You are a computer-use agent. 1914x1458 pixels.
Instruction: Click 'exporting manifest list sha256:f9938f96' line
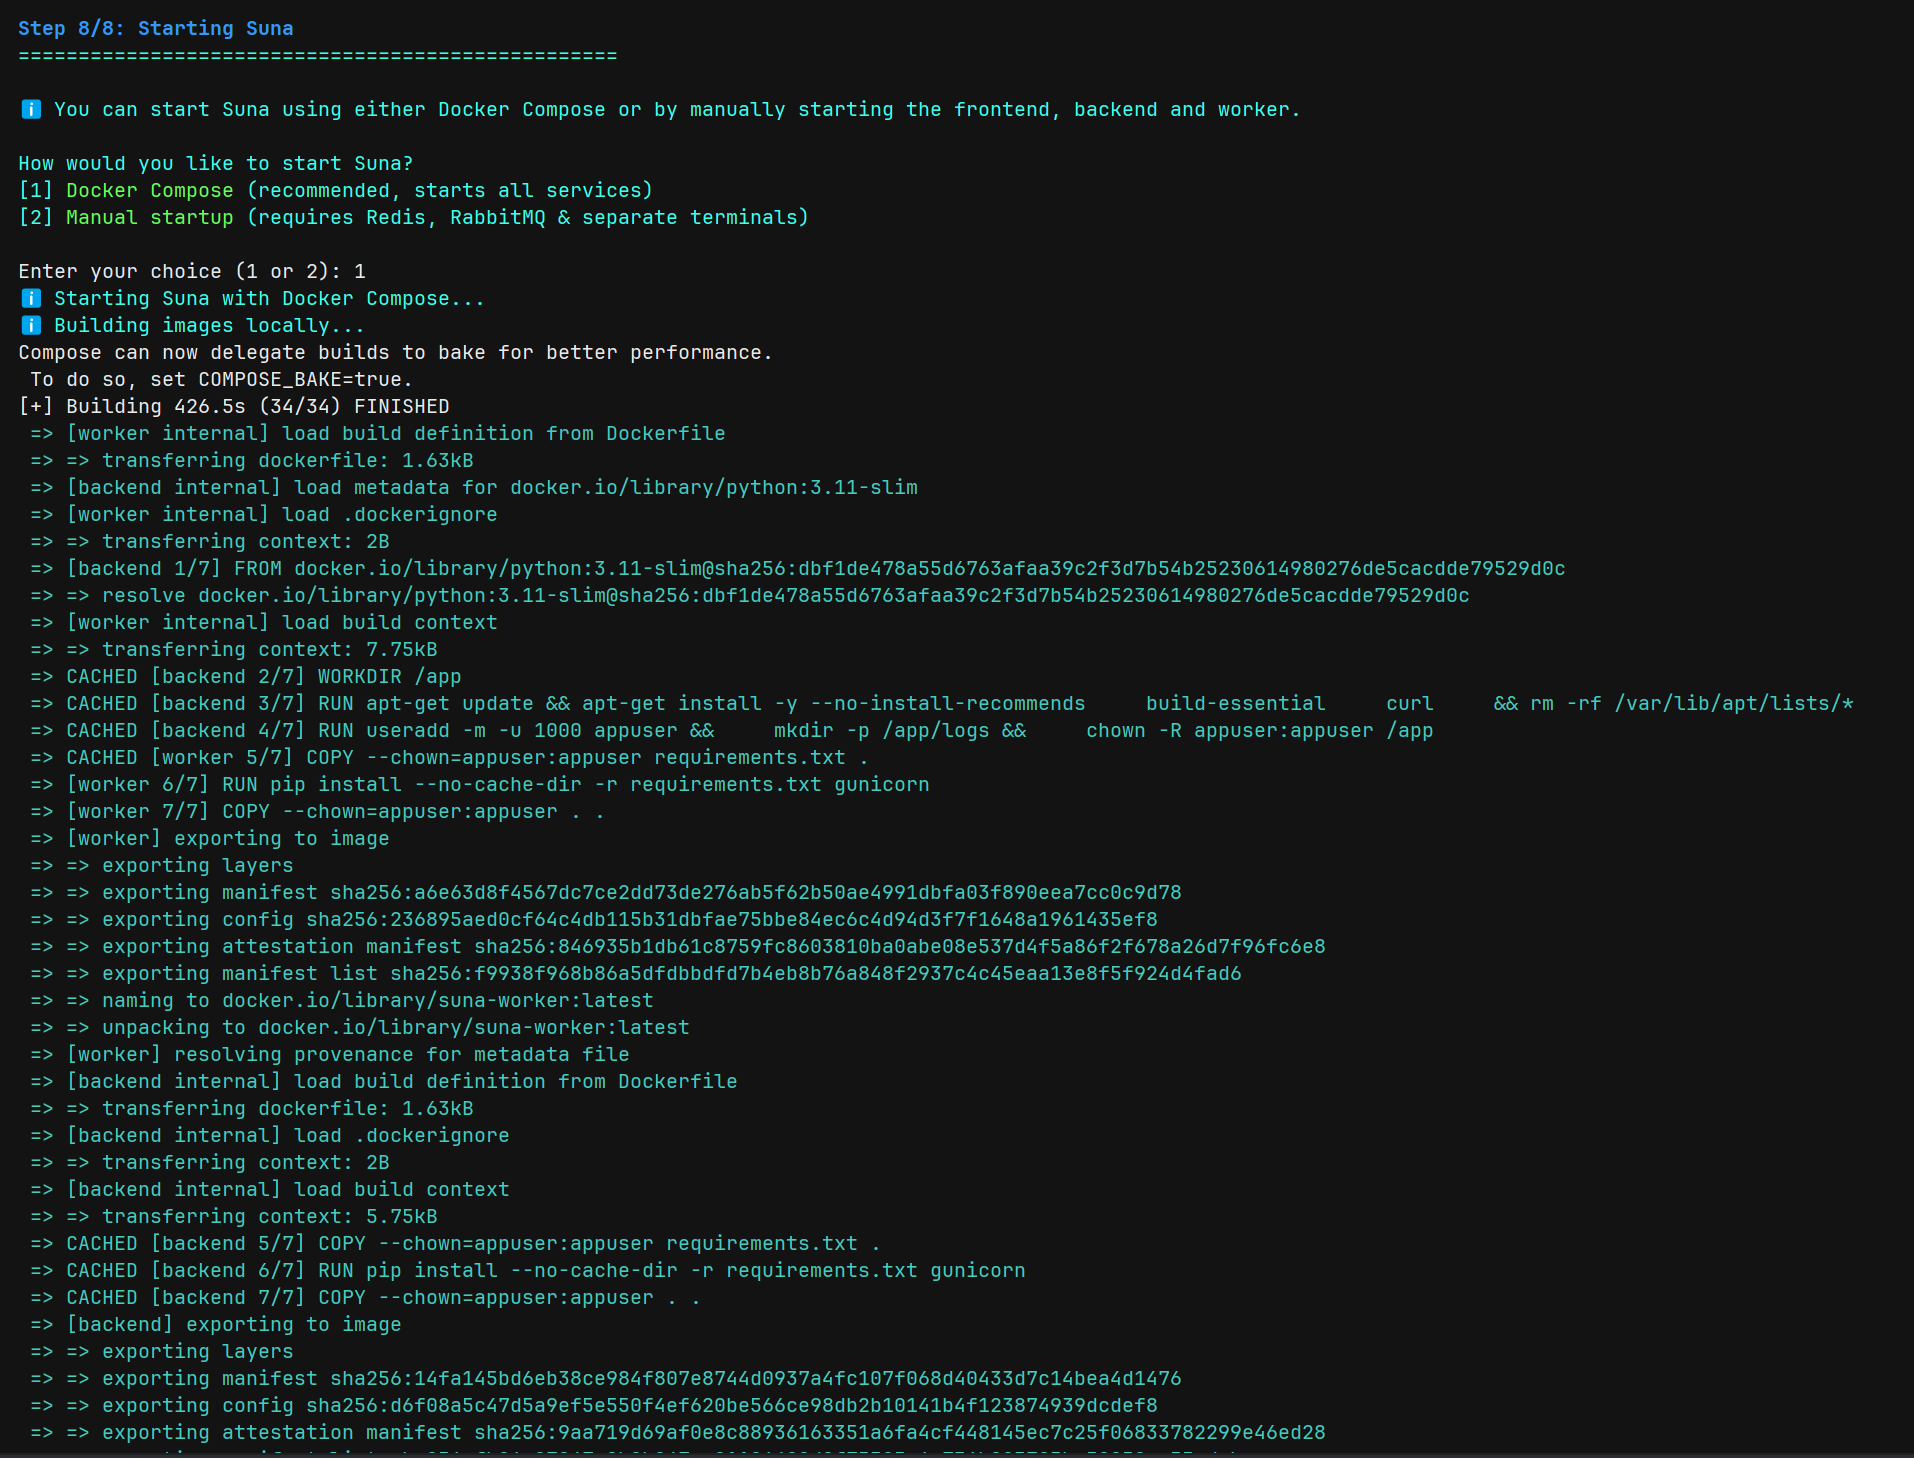coord(636,973)
